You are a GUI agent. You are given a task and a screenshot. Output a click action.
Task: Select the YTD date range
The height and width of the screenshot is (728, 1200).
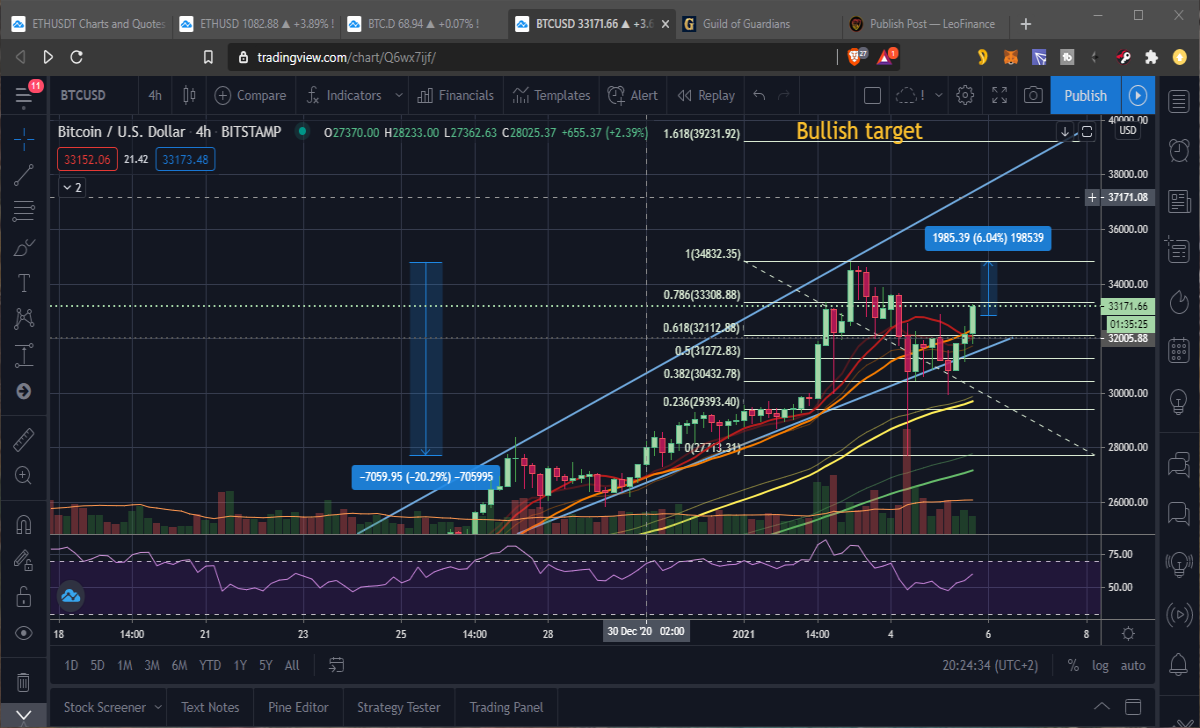coord(210,665)
